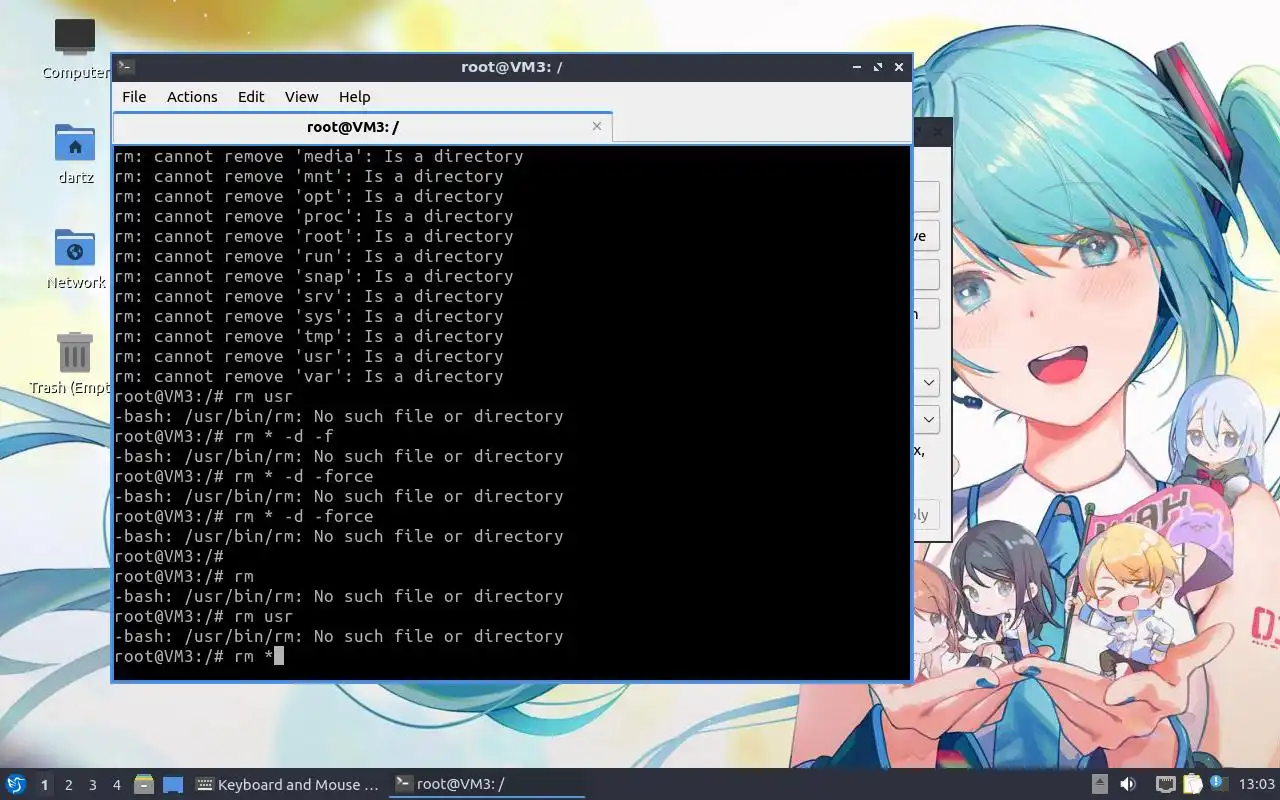
Task: Click the command line 'rm * -d -f'
Action: coord(224,436)
